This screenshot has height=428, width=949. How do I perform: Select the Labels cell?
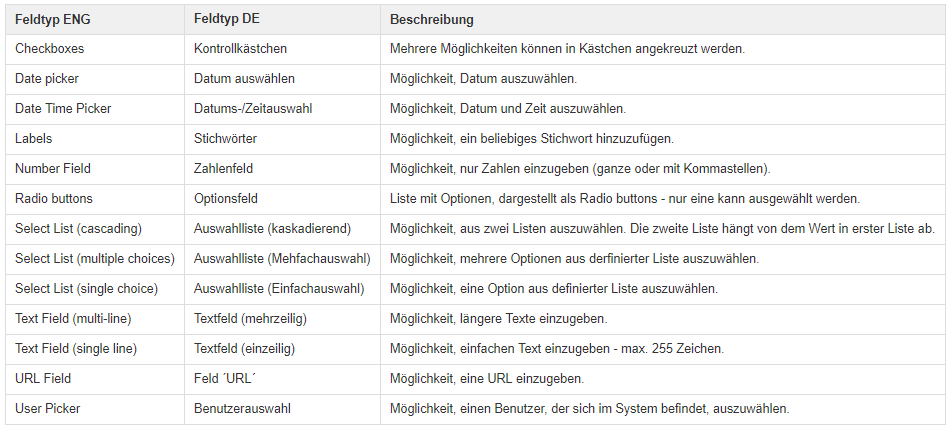pos(95,139)
